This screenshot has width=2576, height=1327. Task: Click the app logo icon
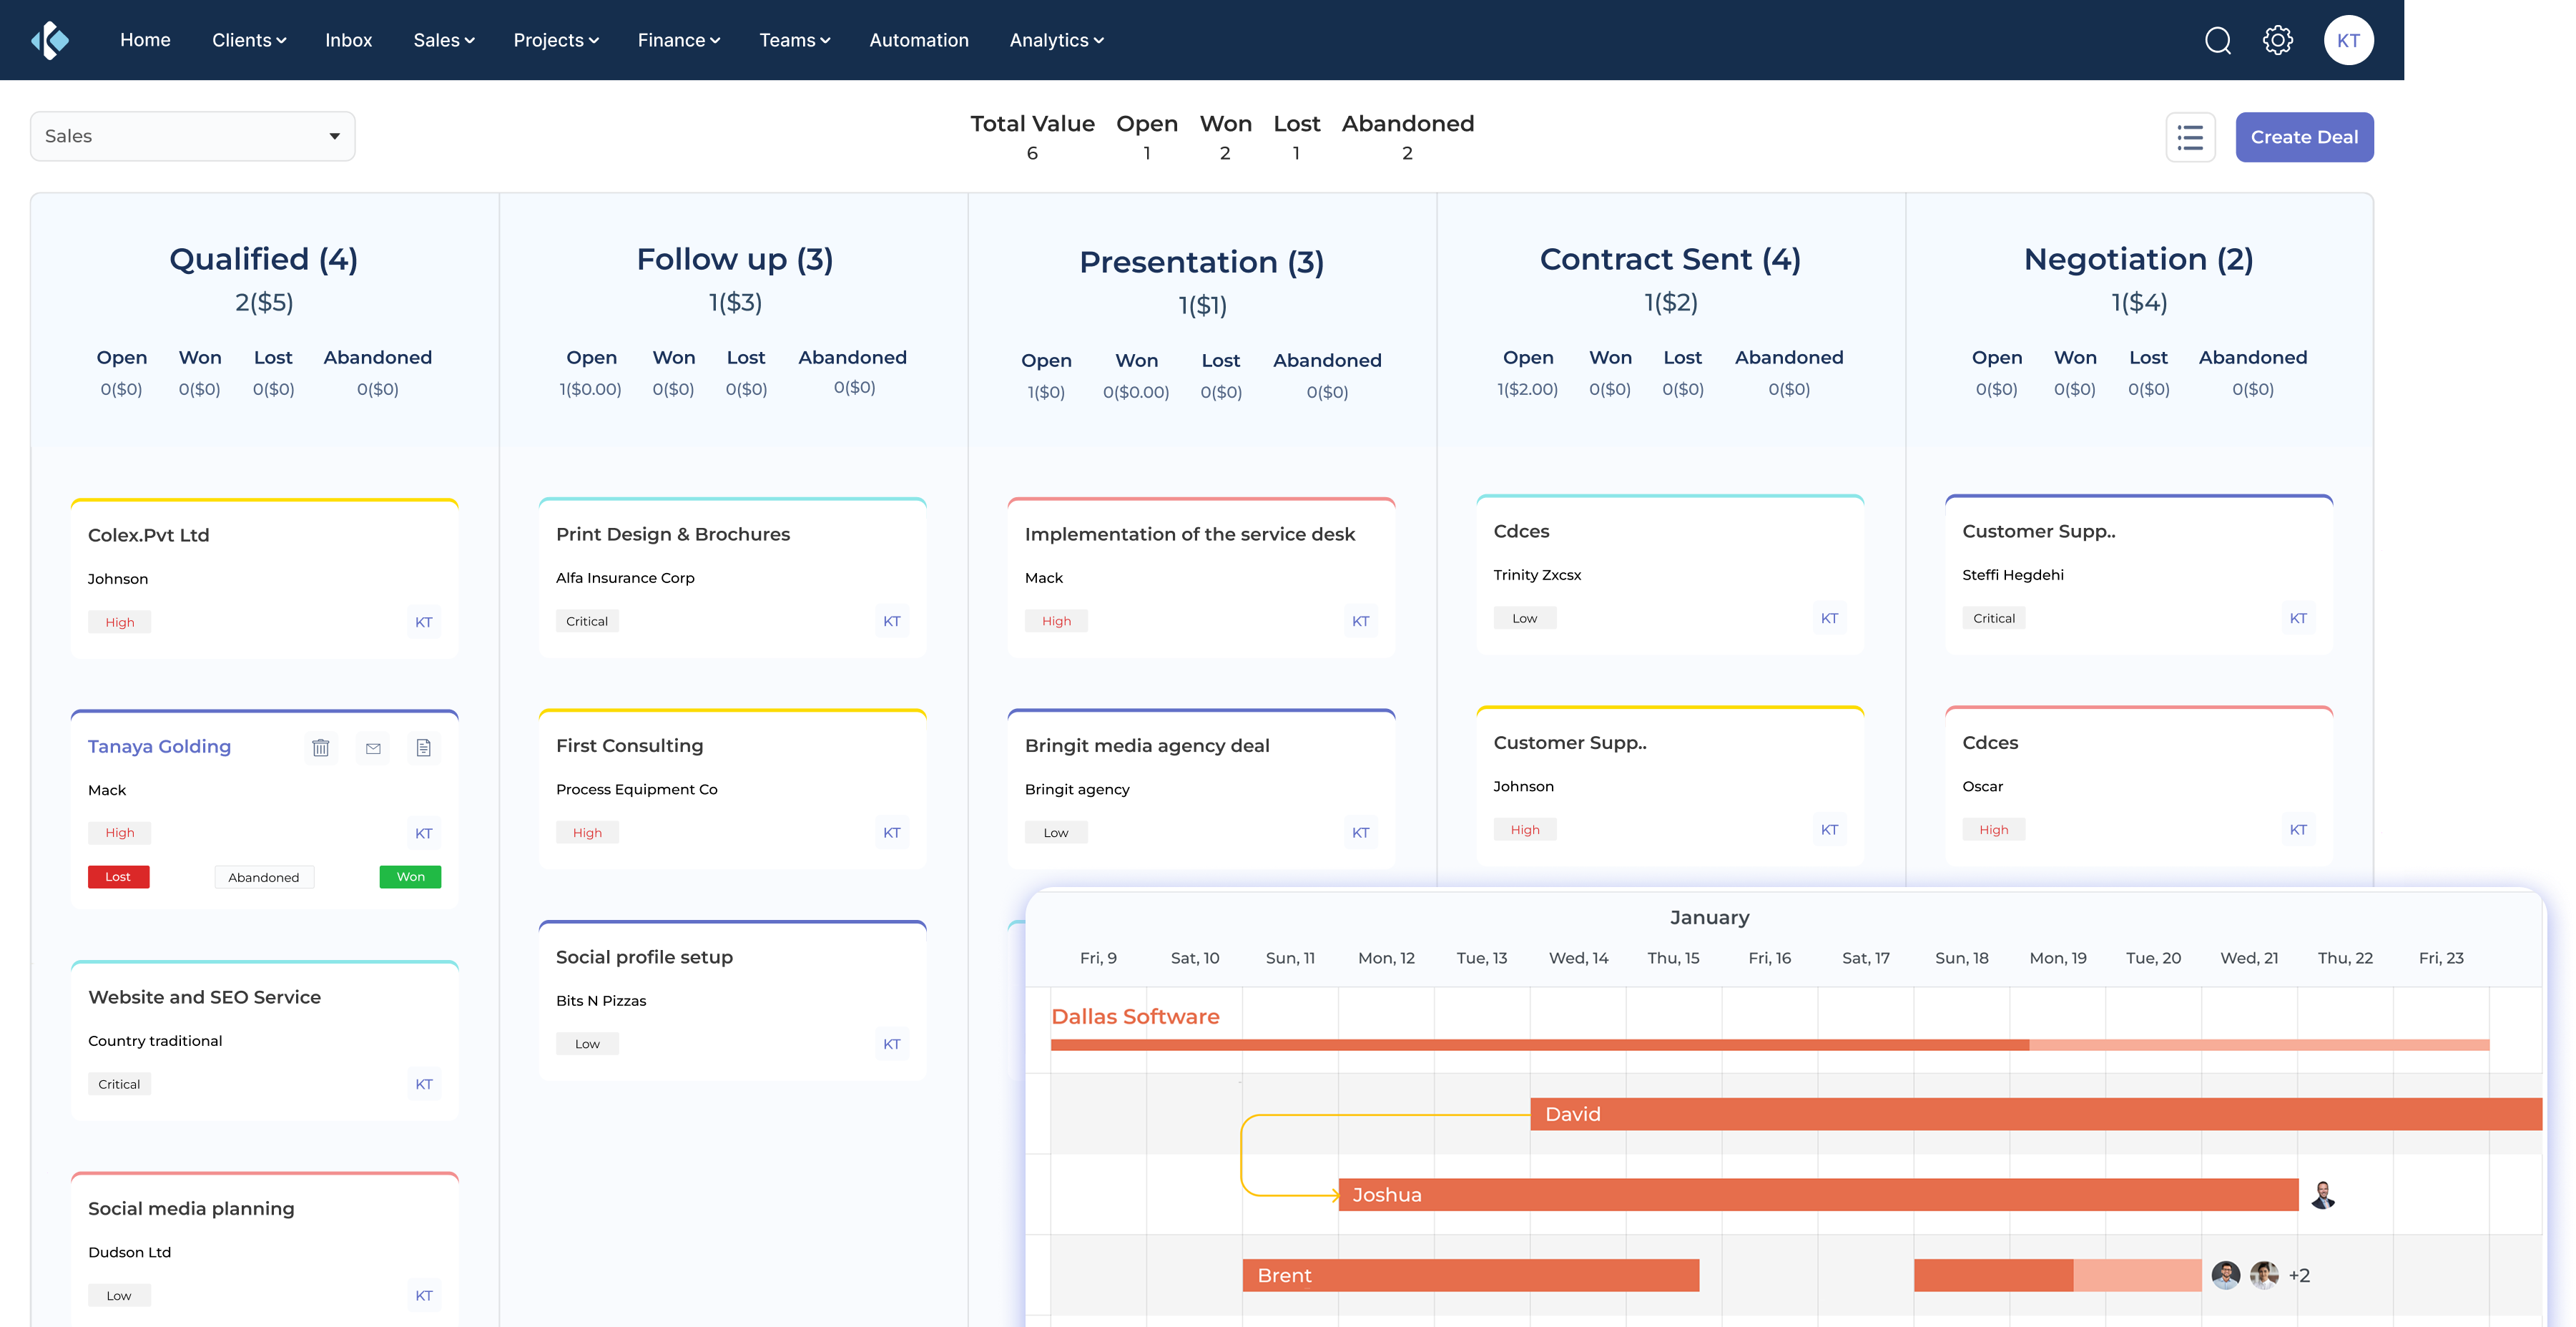(50, 40)
